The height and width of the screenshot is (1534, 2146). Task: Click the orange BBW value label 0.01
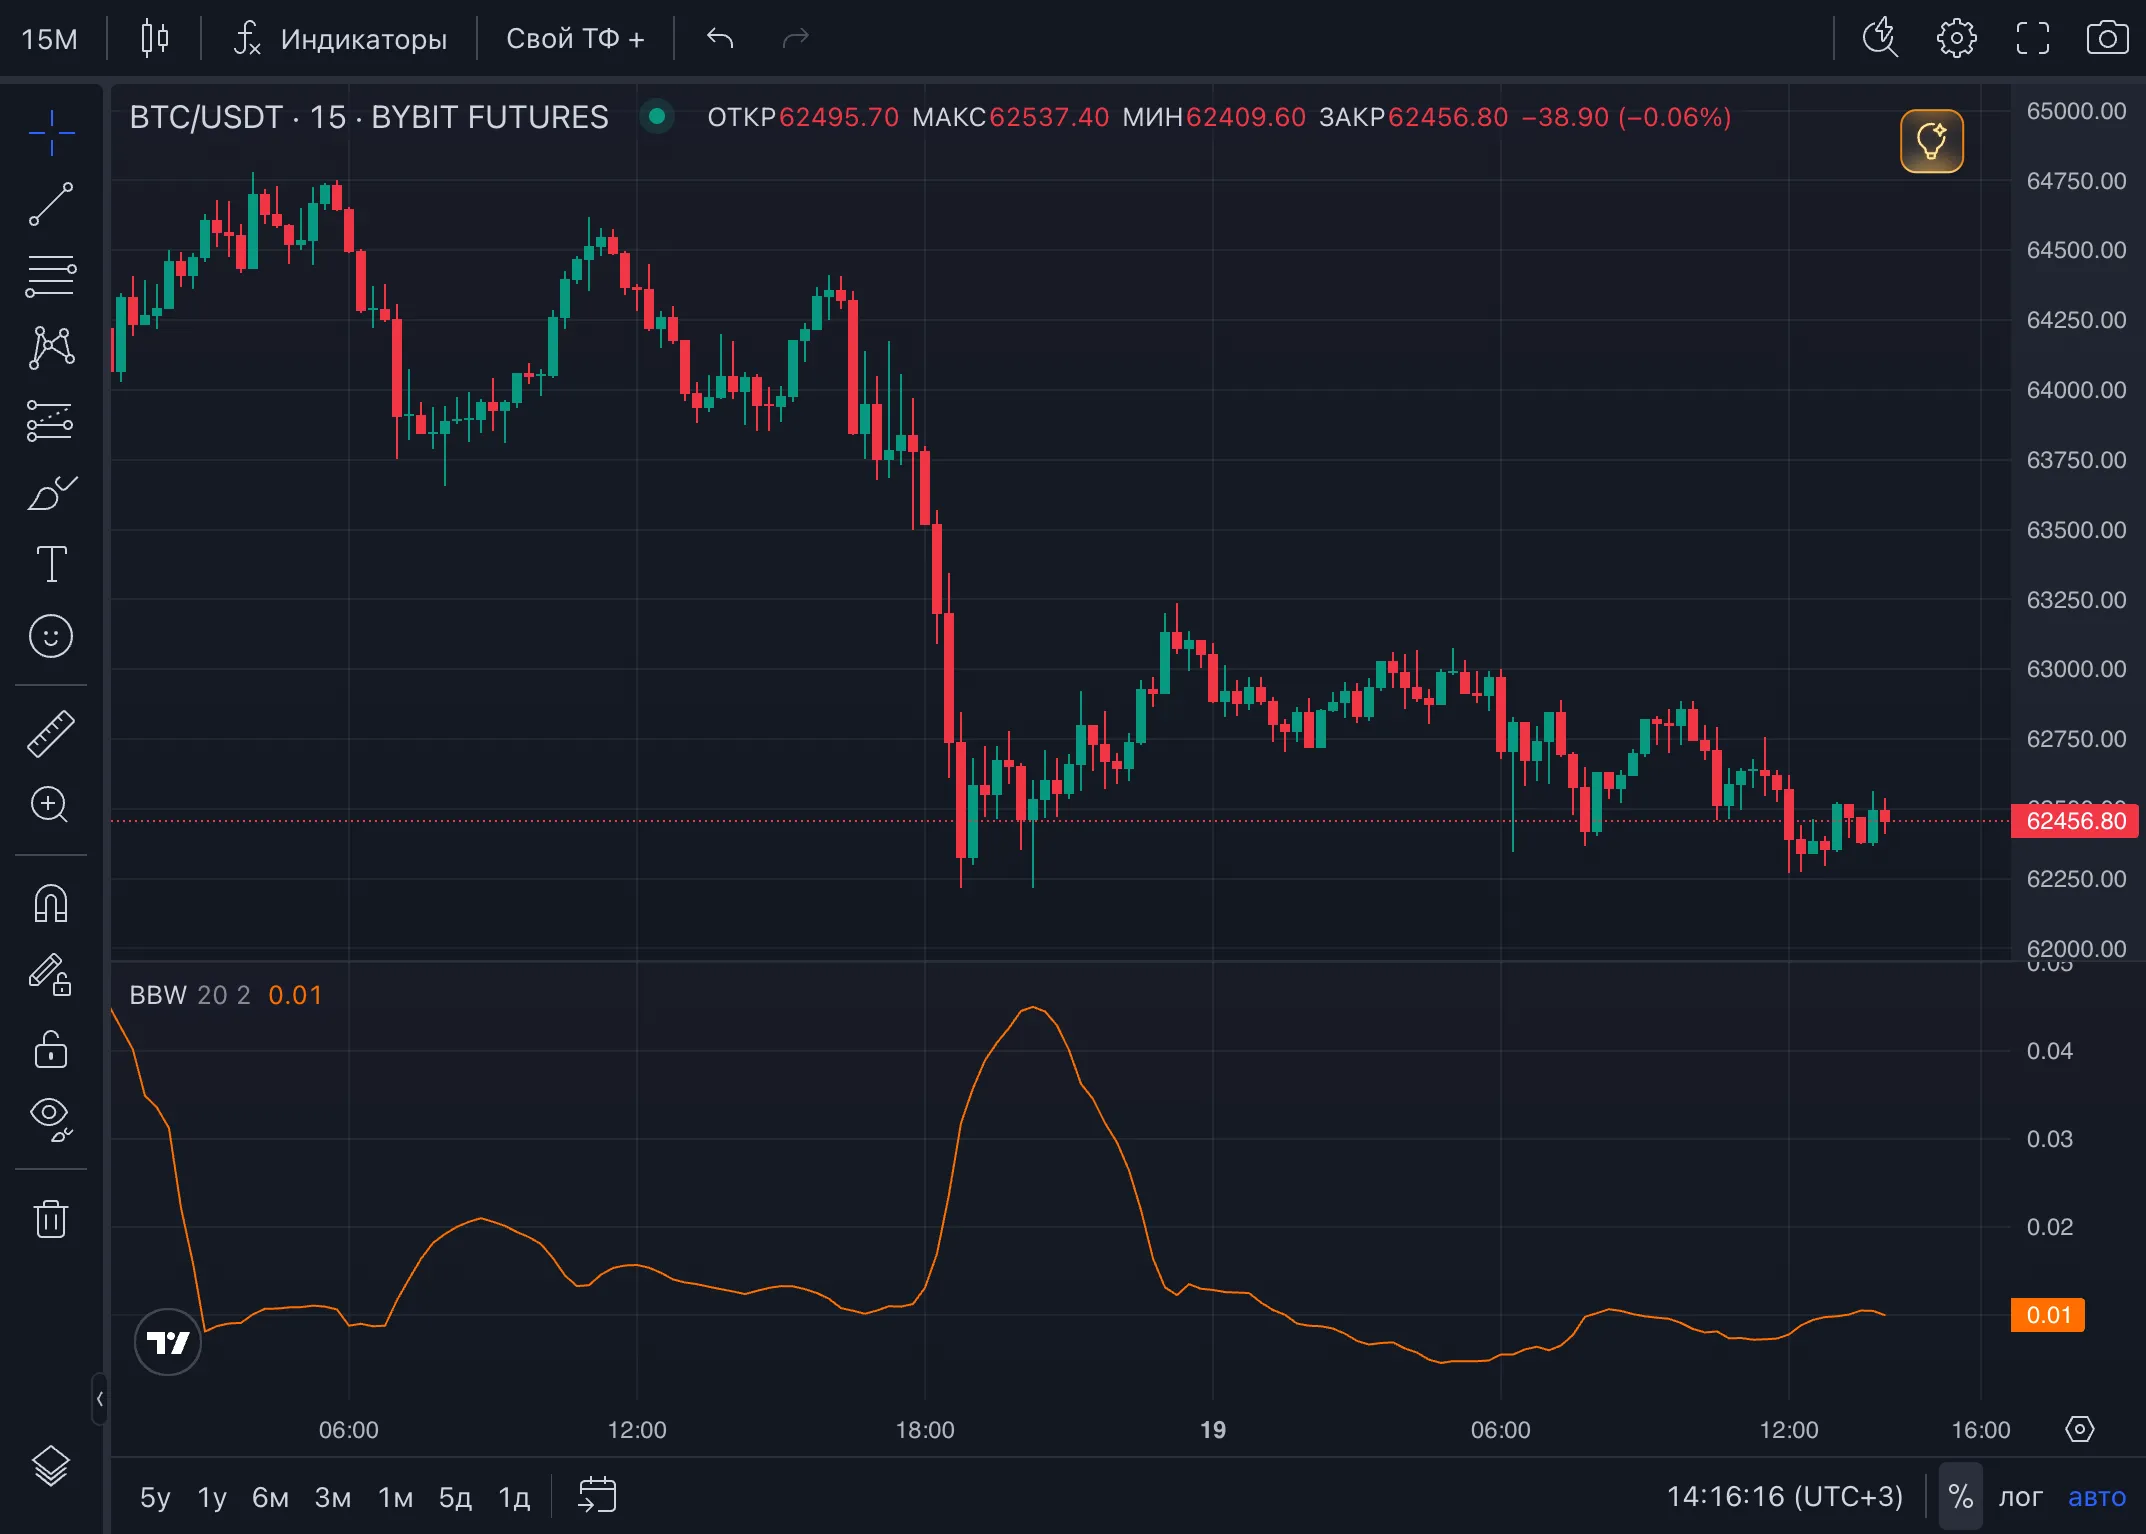(x=2048, y=1315)
